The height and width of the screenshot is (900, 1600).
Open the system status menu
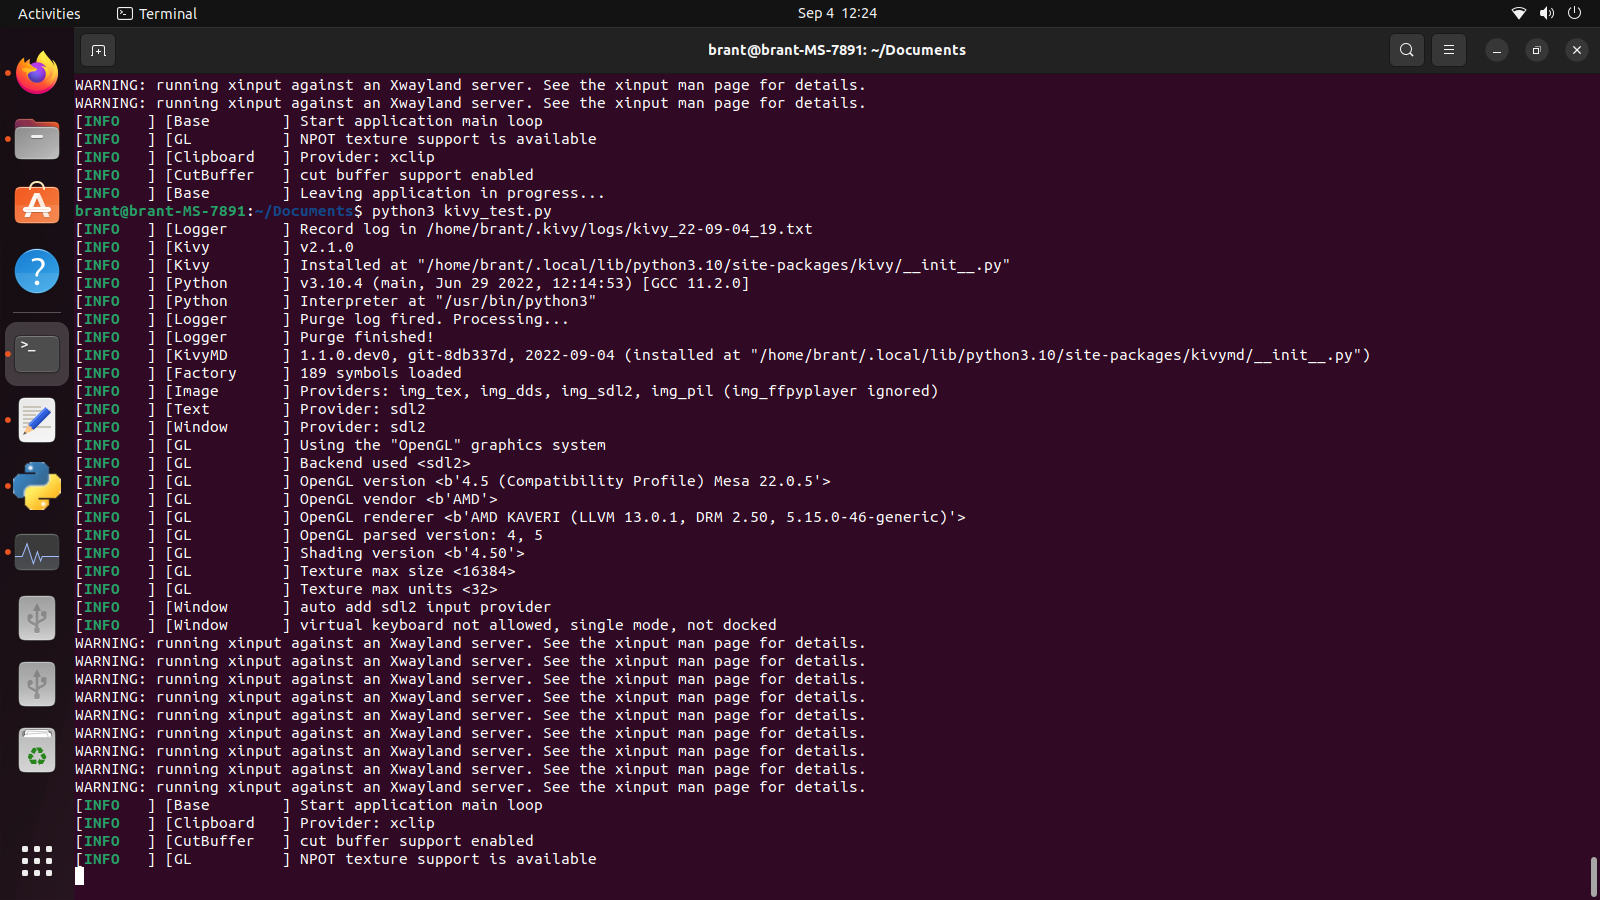[x=1546, y=13]
